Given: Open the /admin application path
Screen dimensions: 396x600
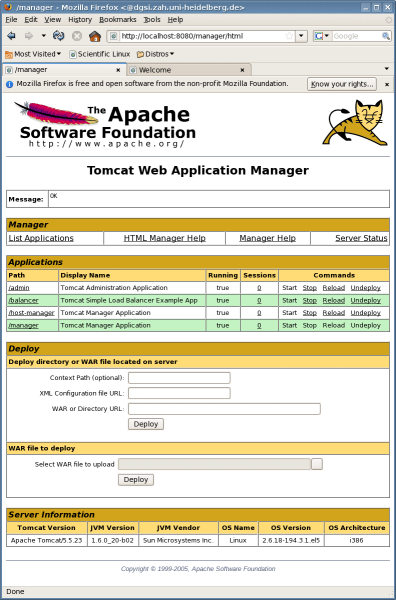Looking at the screenshot, I should point(19,288).
